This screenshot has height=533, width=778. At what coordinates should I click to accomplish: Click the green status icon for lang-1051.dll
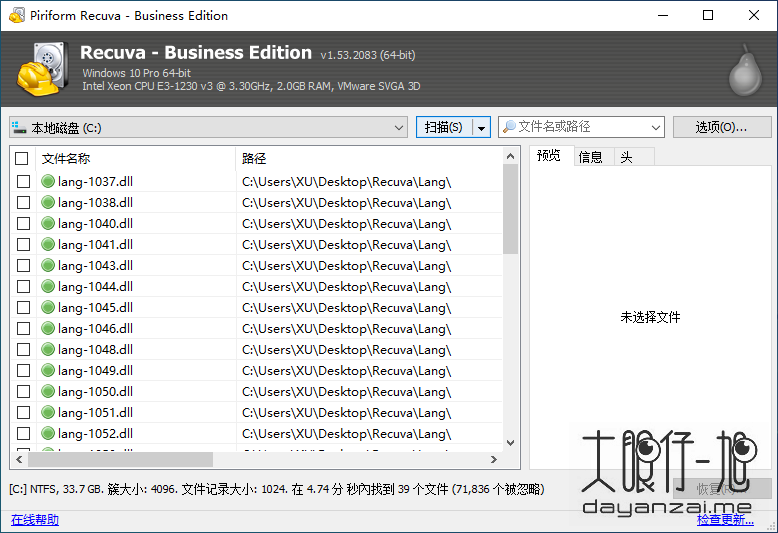(48, 412)
